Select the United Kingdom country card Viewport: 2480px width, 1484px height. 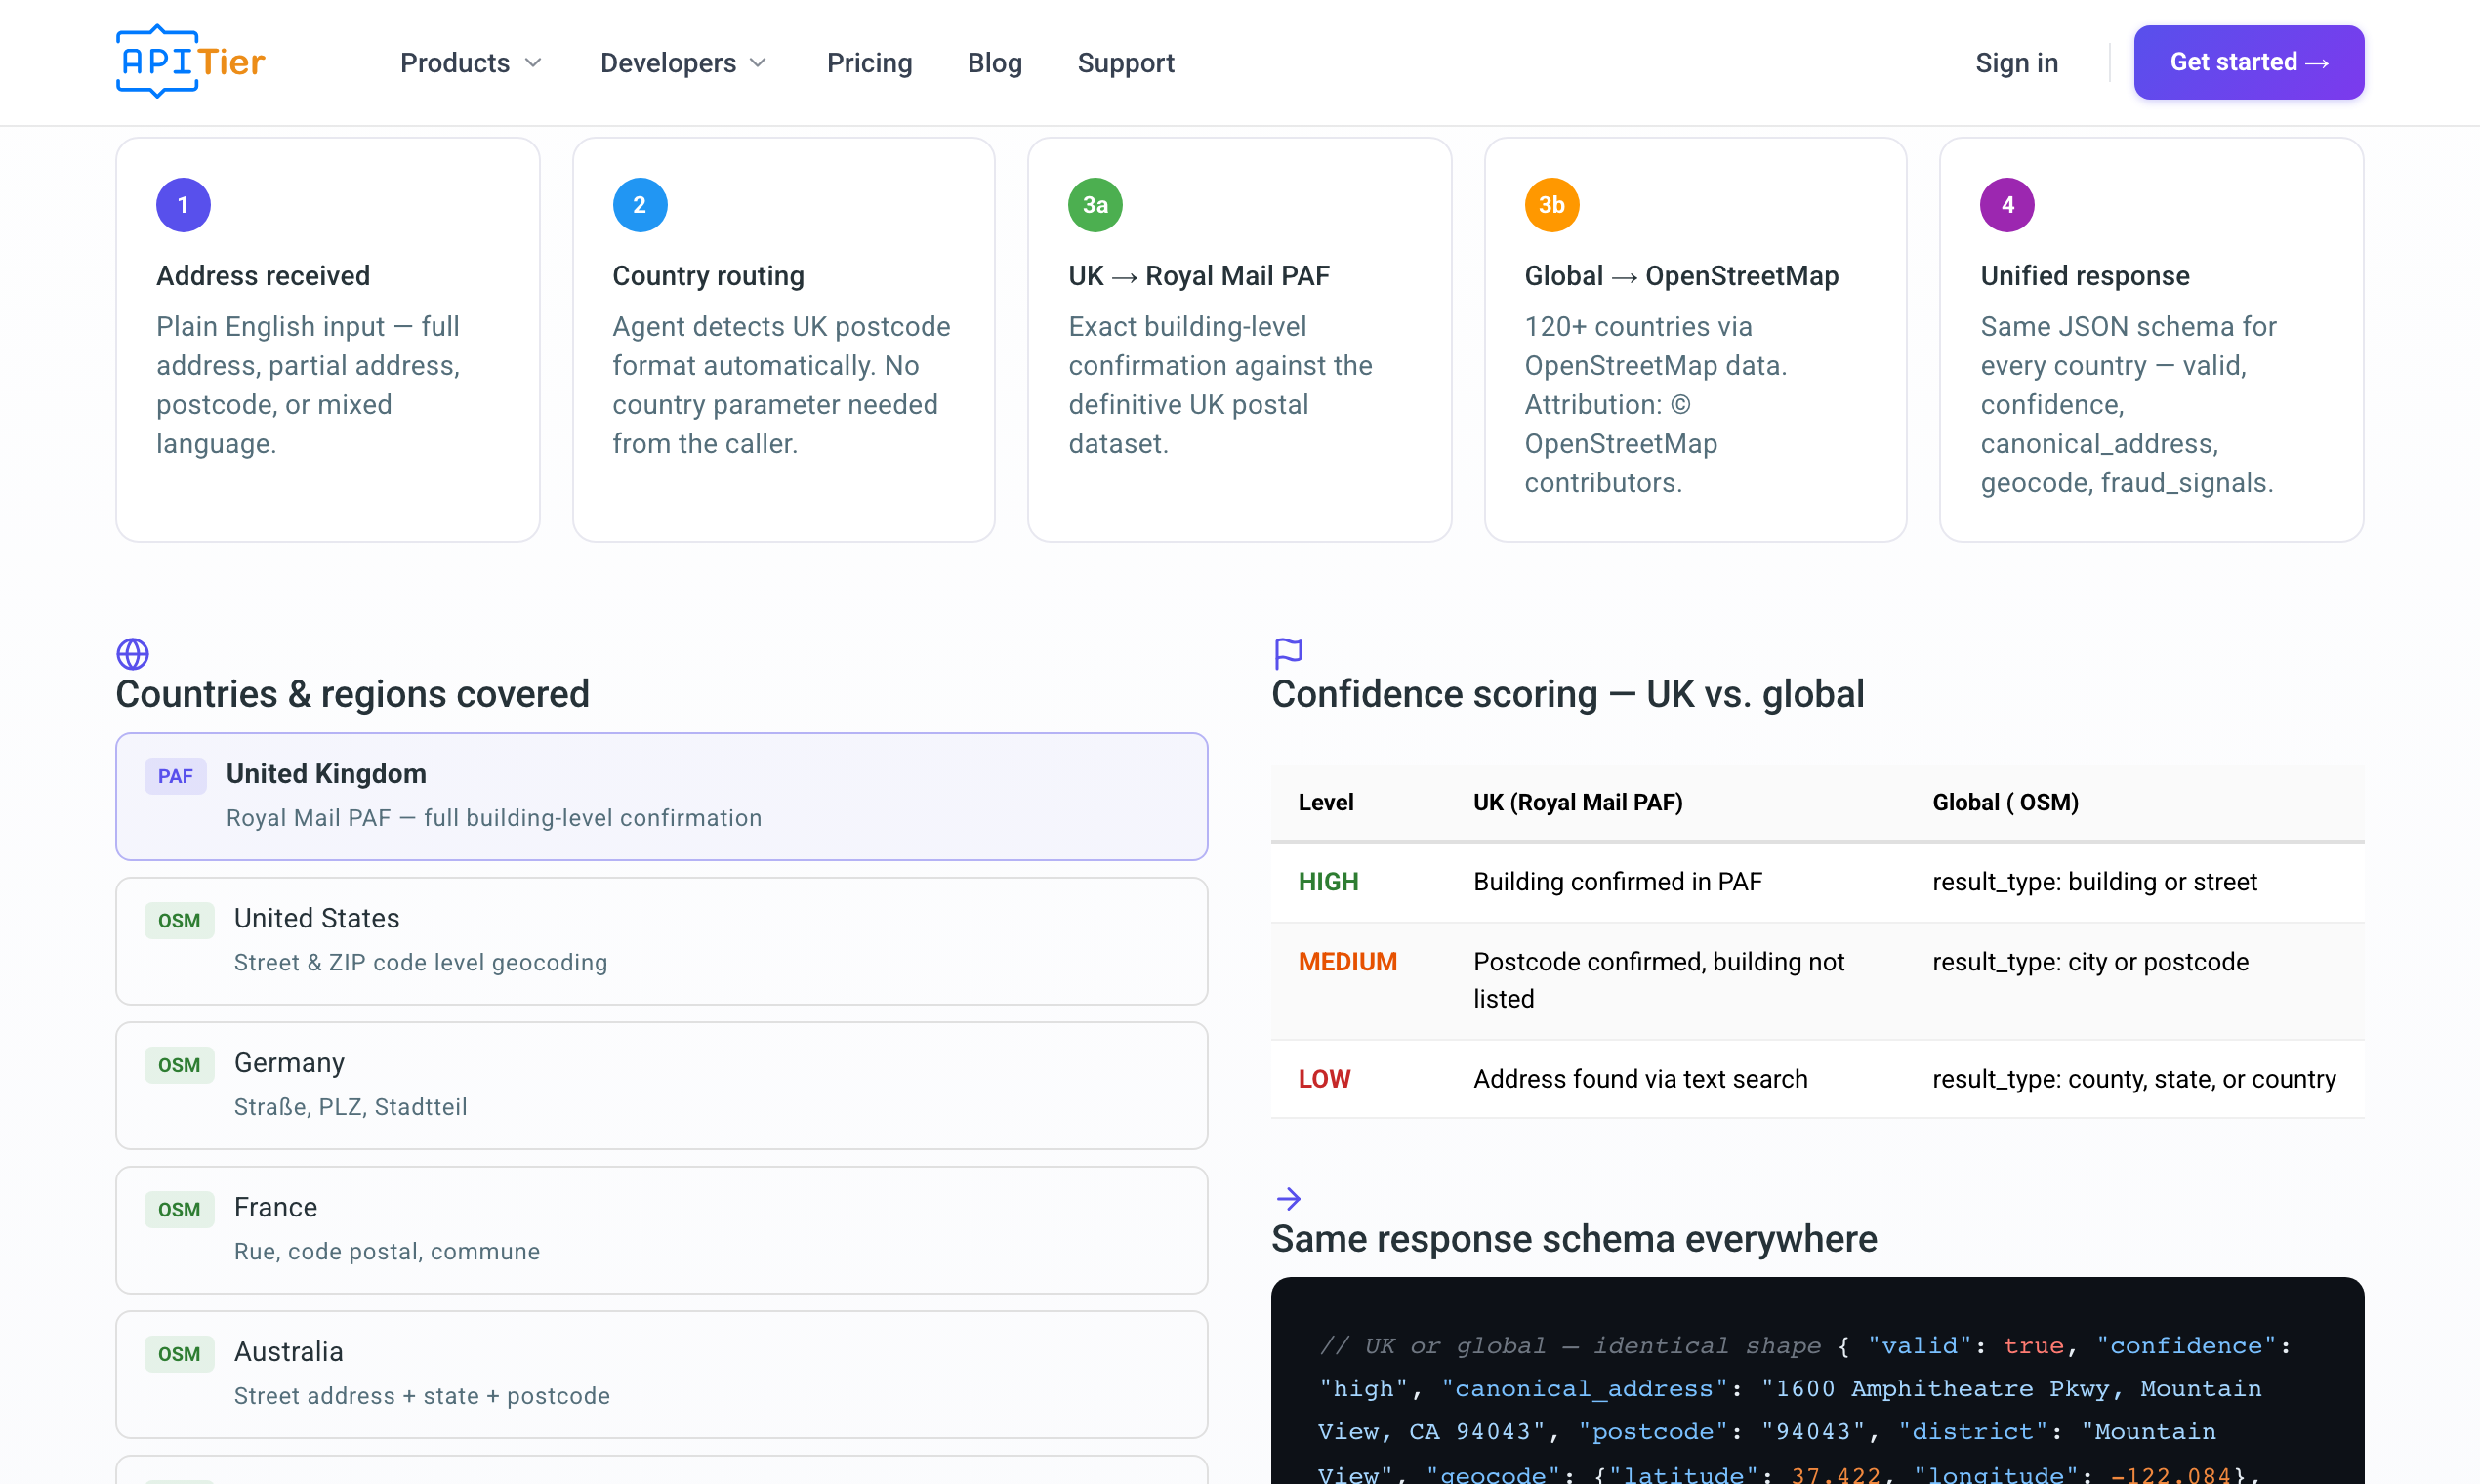(661, 796)
